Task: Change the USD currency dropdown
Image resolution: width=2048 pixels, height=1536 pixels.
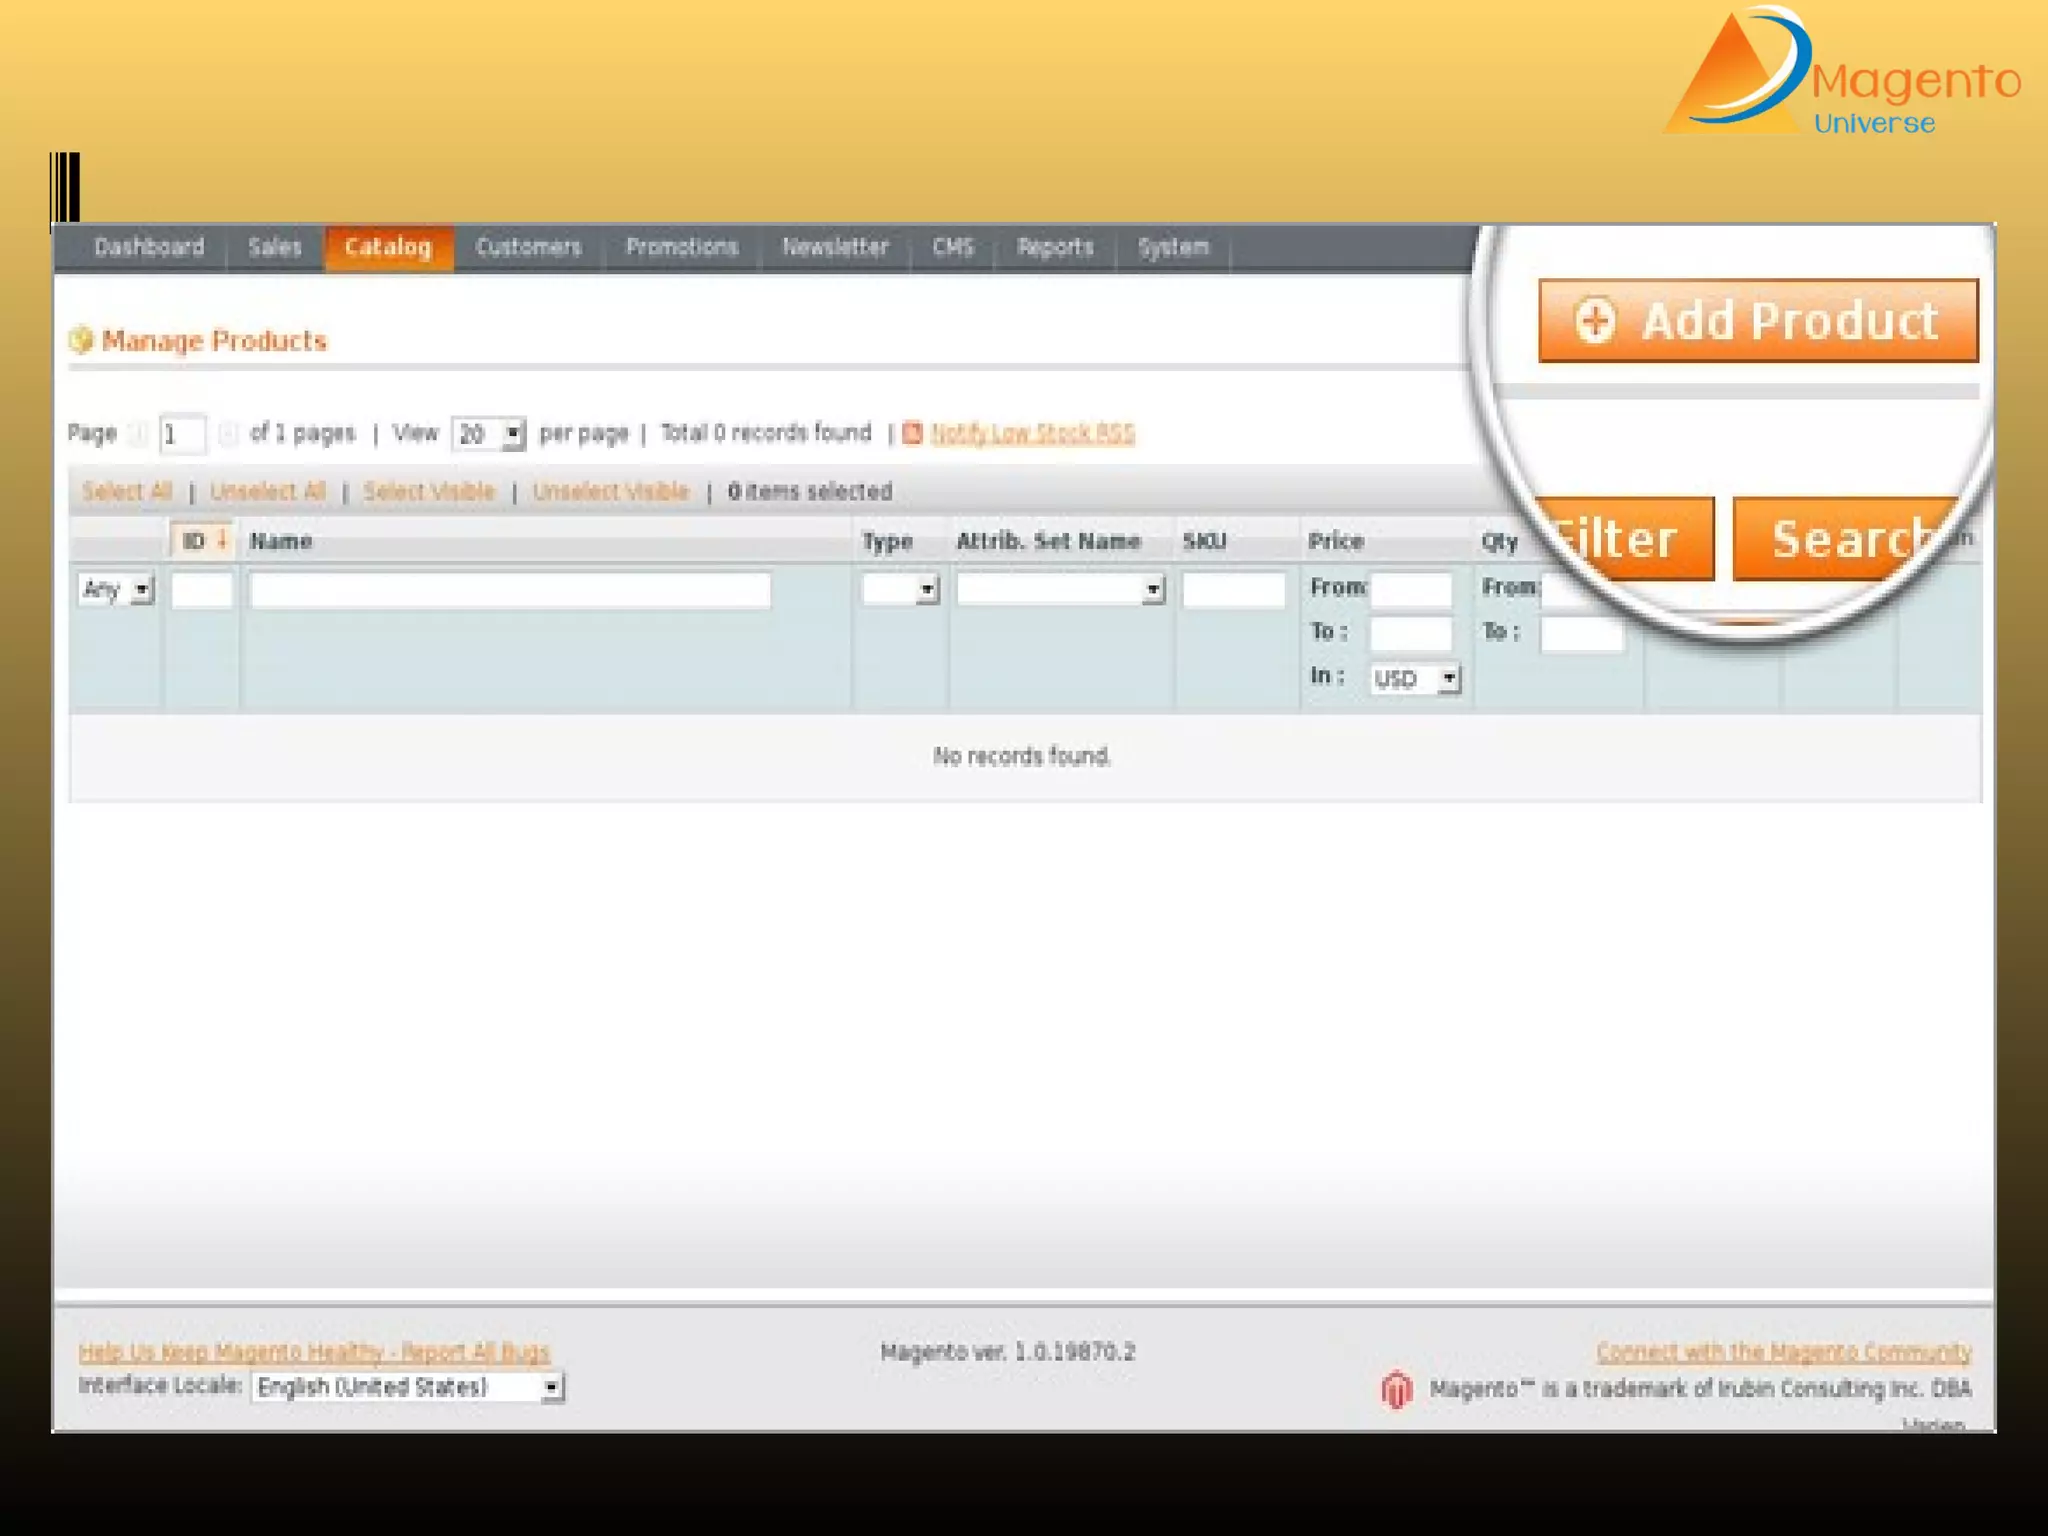Action: [x=1415, y=679]
